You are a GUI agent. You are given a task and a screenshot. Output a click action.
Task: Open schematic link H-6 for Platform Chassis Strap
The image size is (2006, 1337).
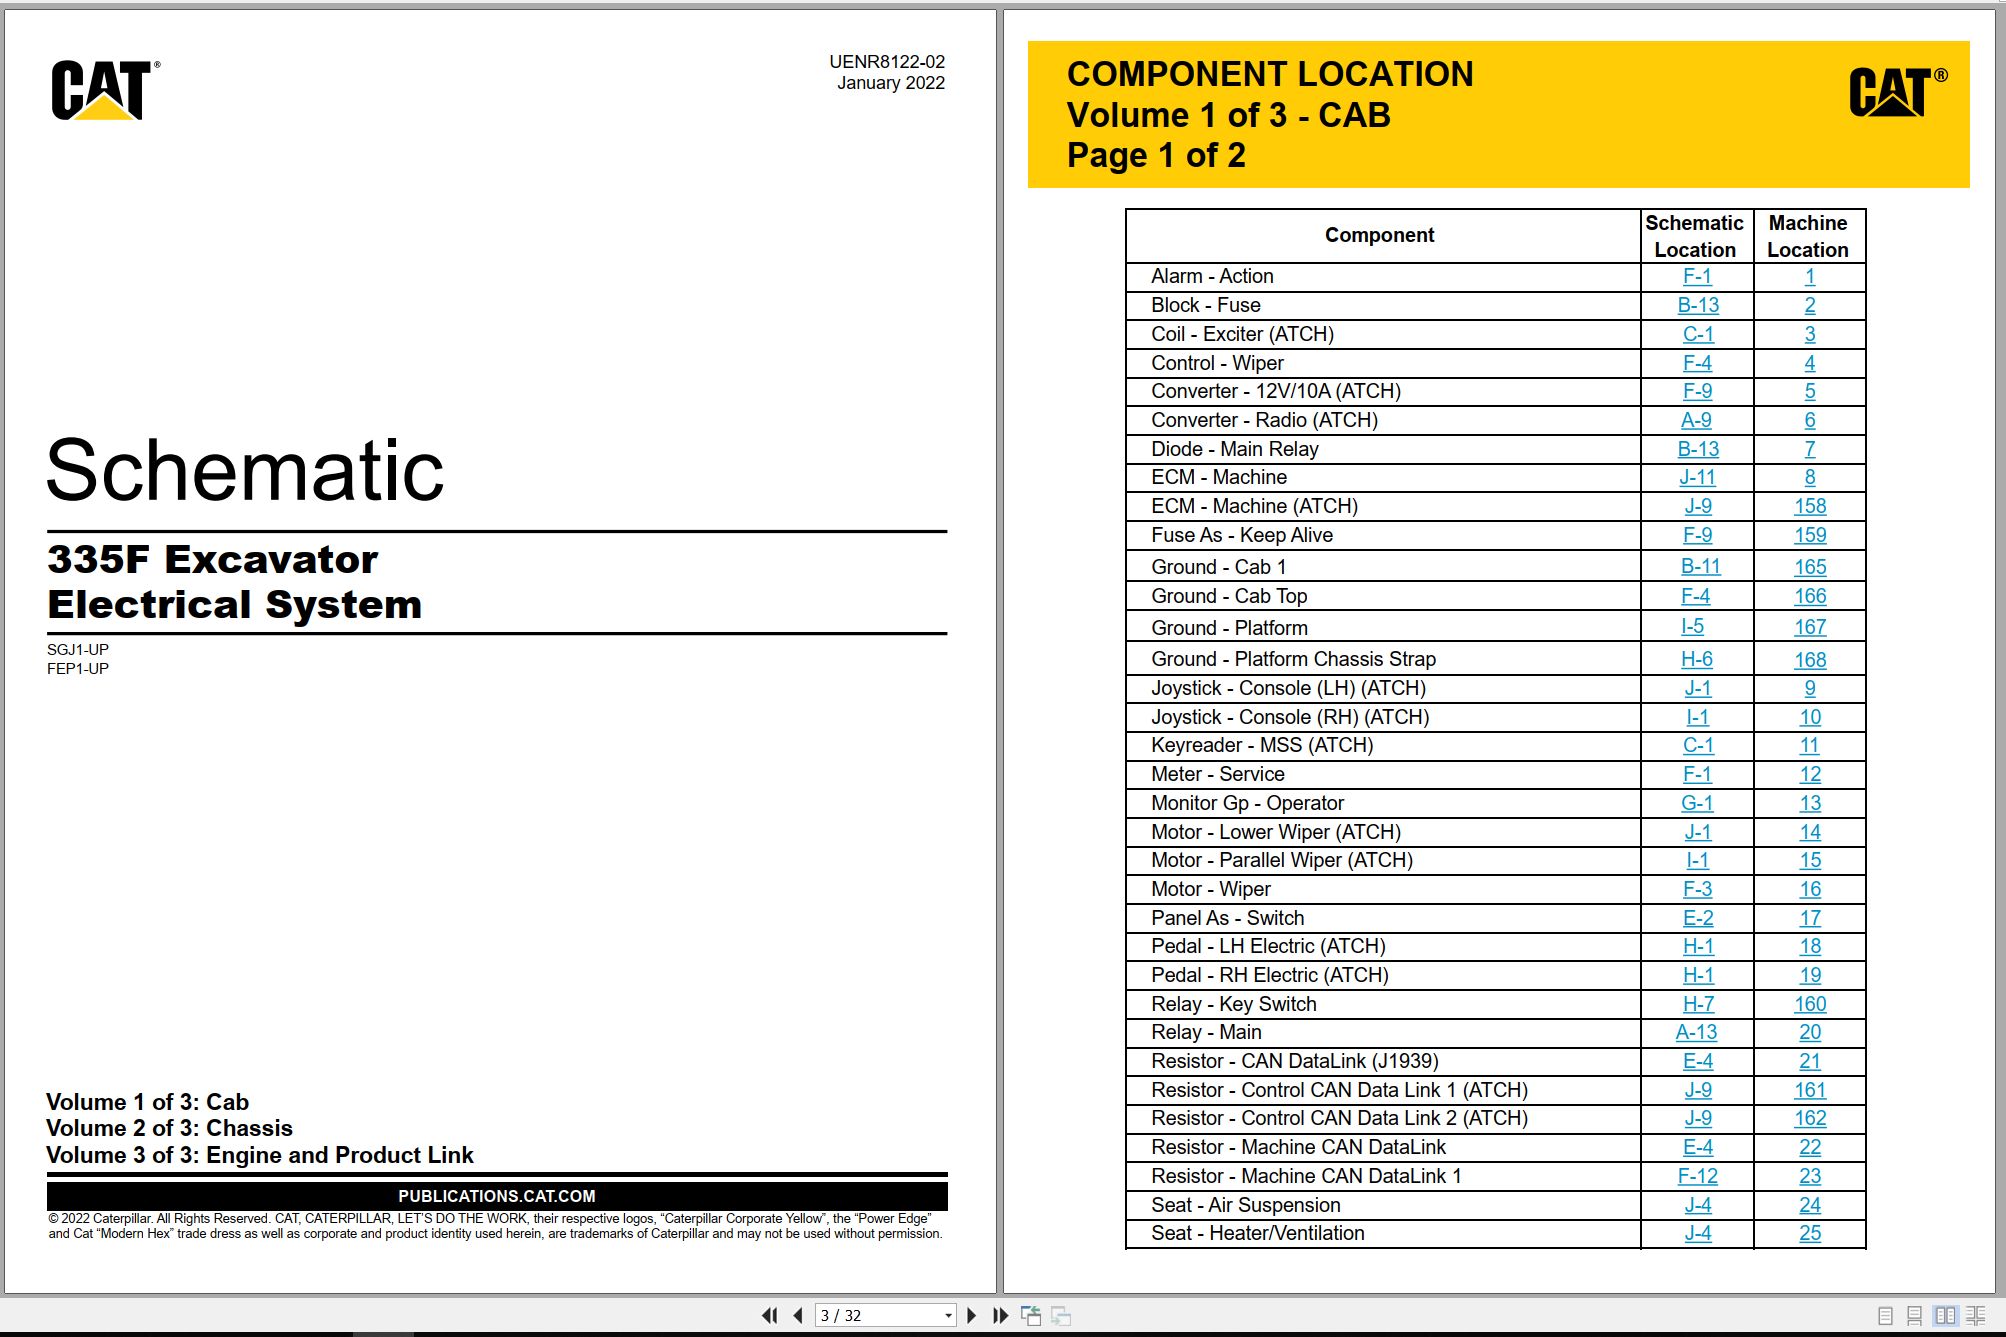(1697, 659)
